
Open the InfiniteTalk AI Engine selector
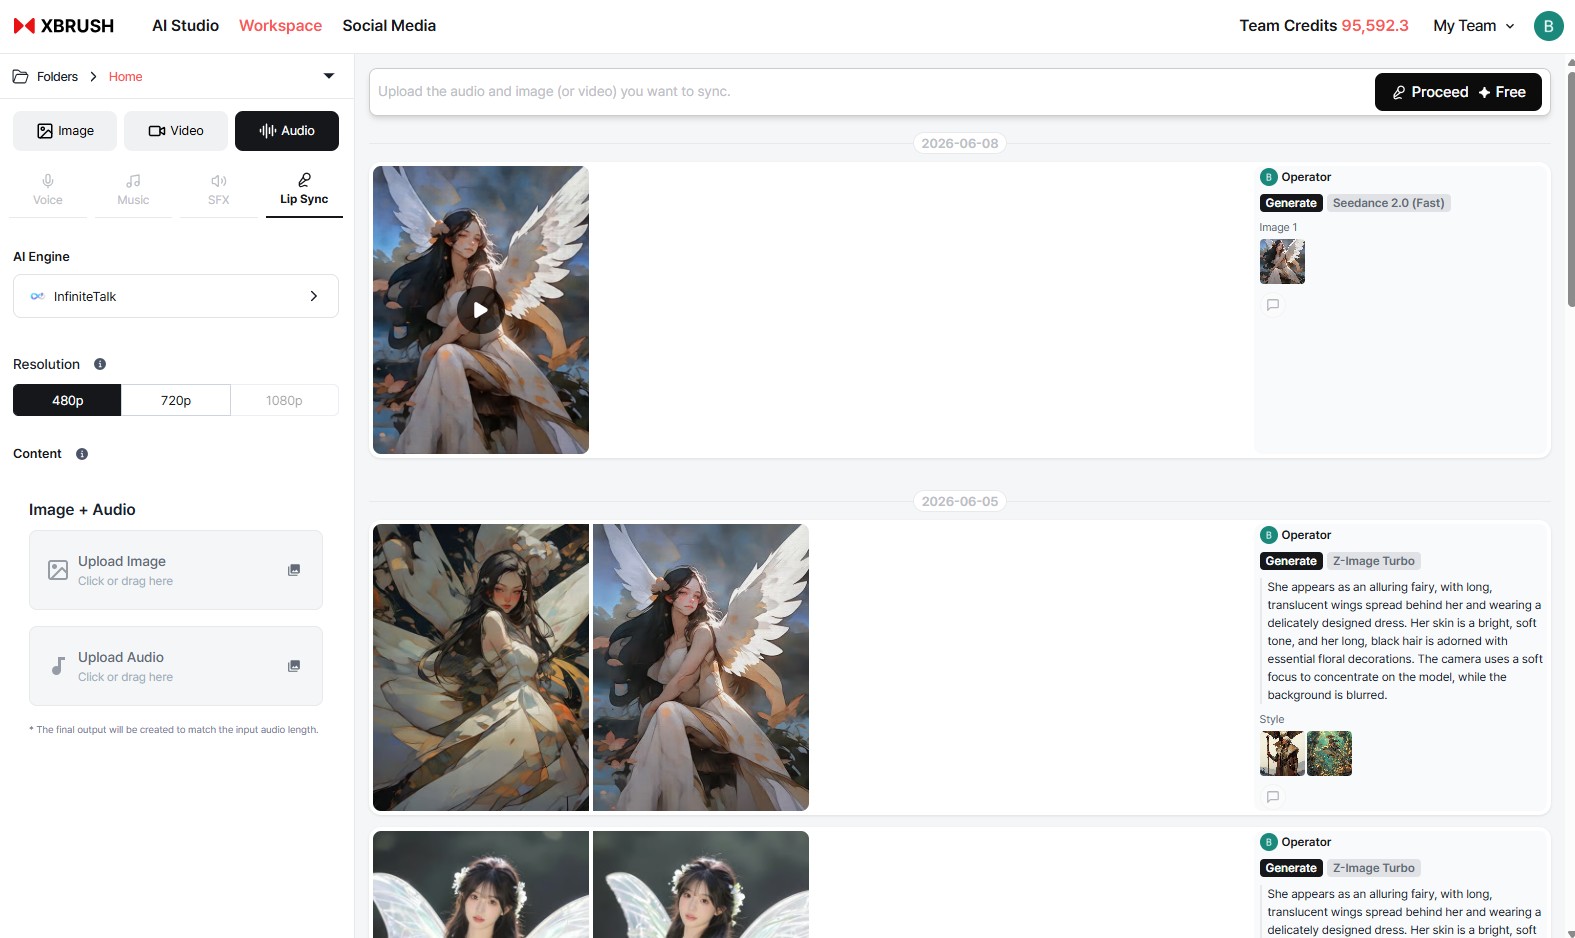[176, 296]
